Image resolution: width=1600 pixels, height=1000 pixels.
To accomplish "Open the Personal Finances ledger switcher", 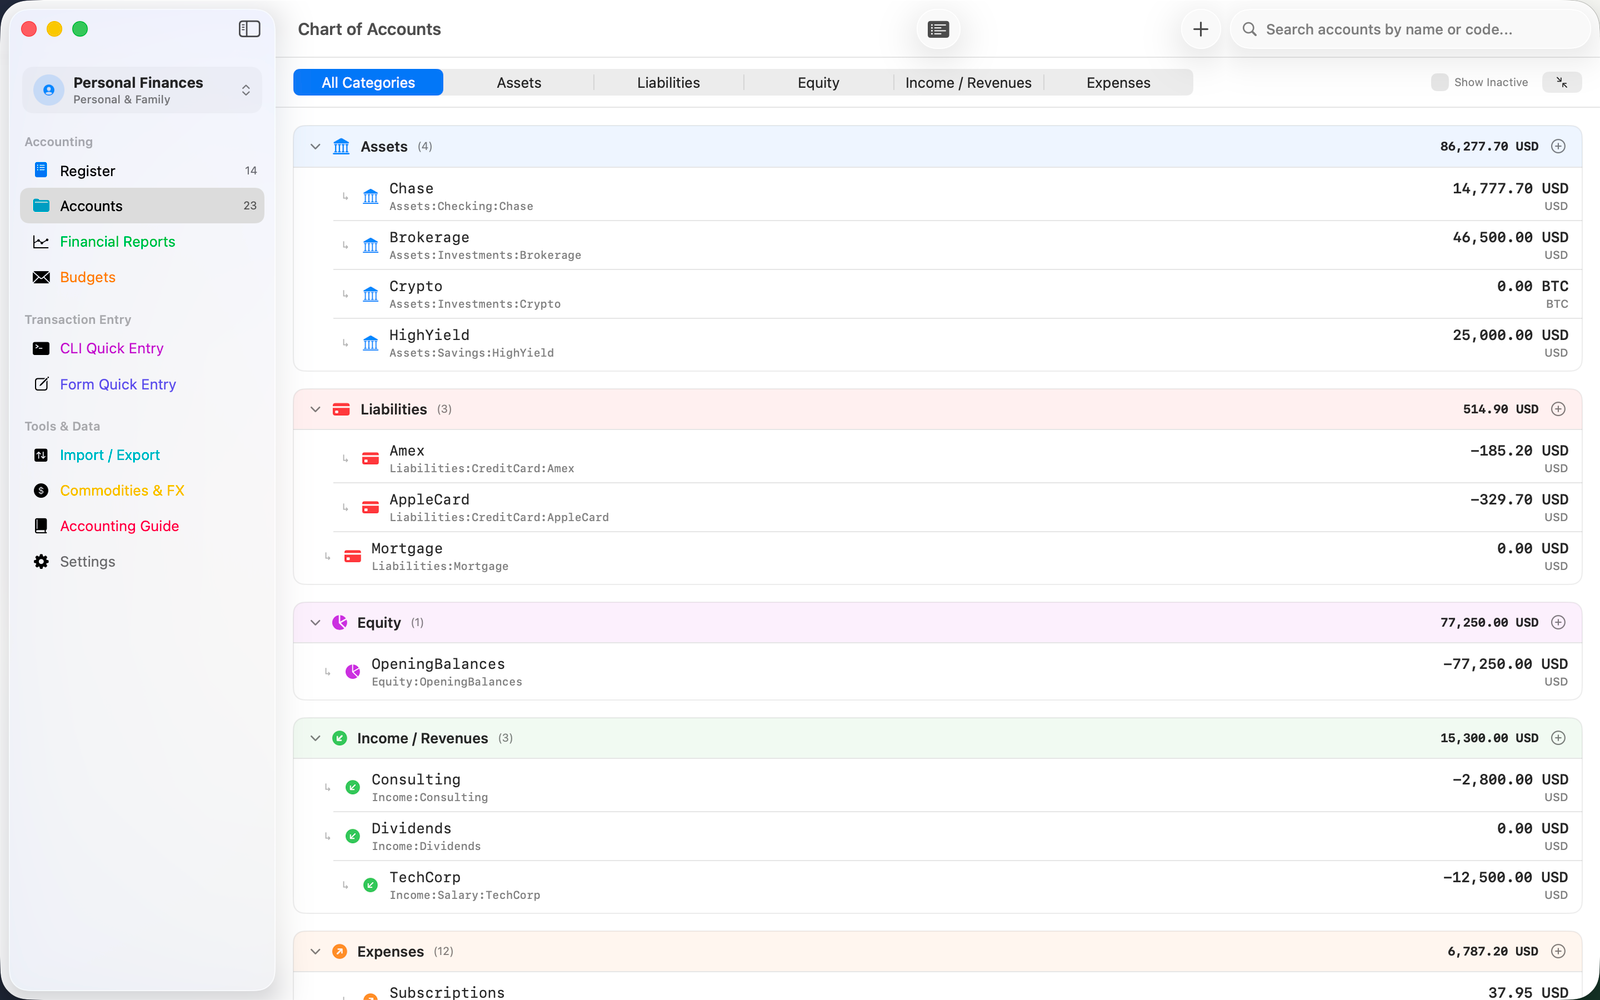I will (x=142, y=90).
